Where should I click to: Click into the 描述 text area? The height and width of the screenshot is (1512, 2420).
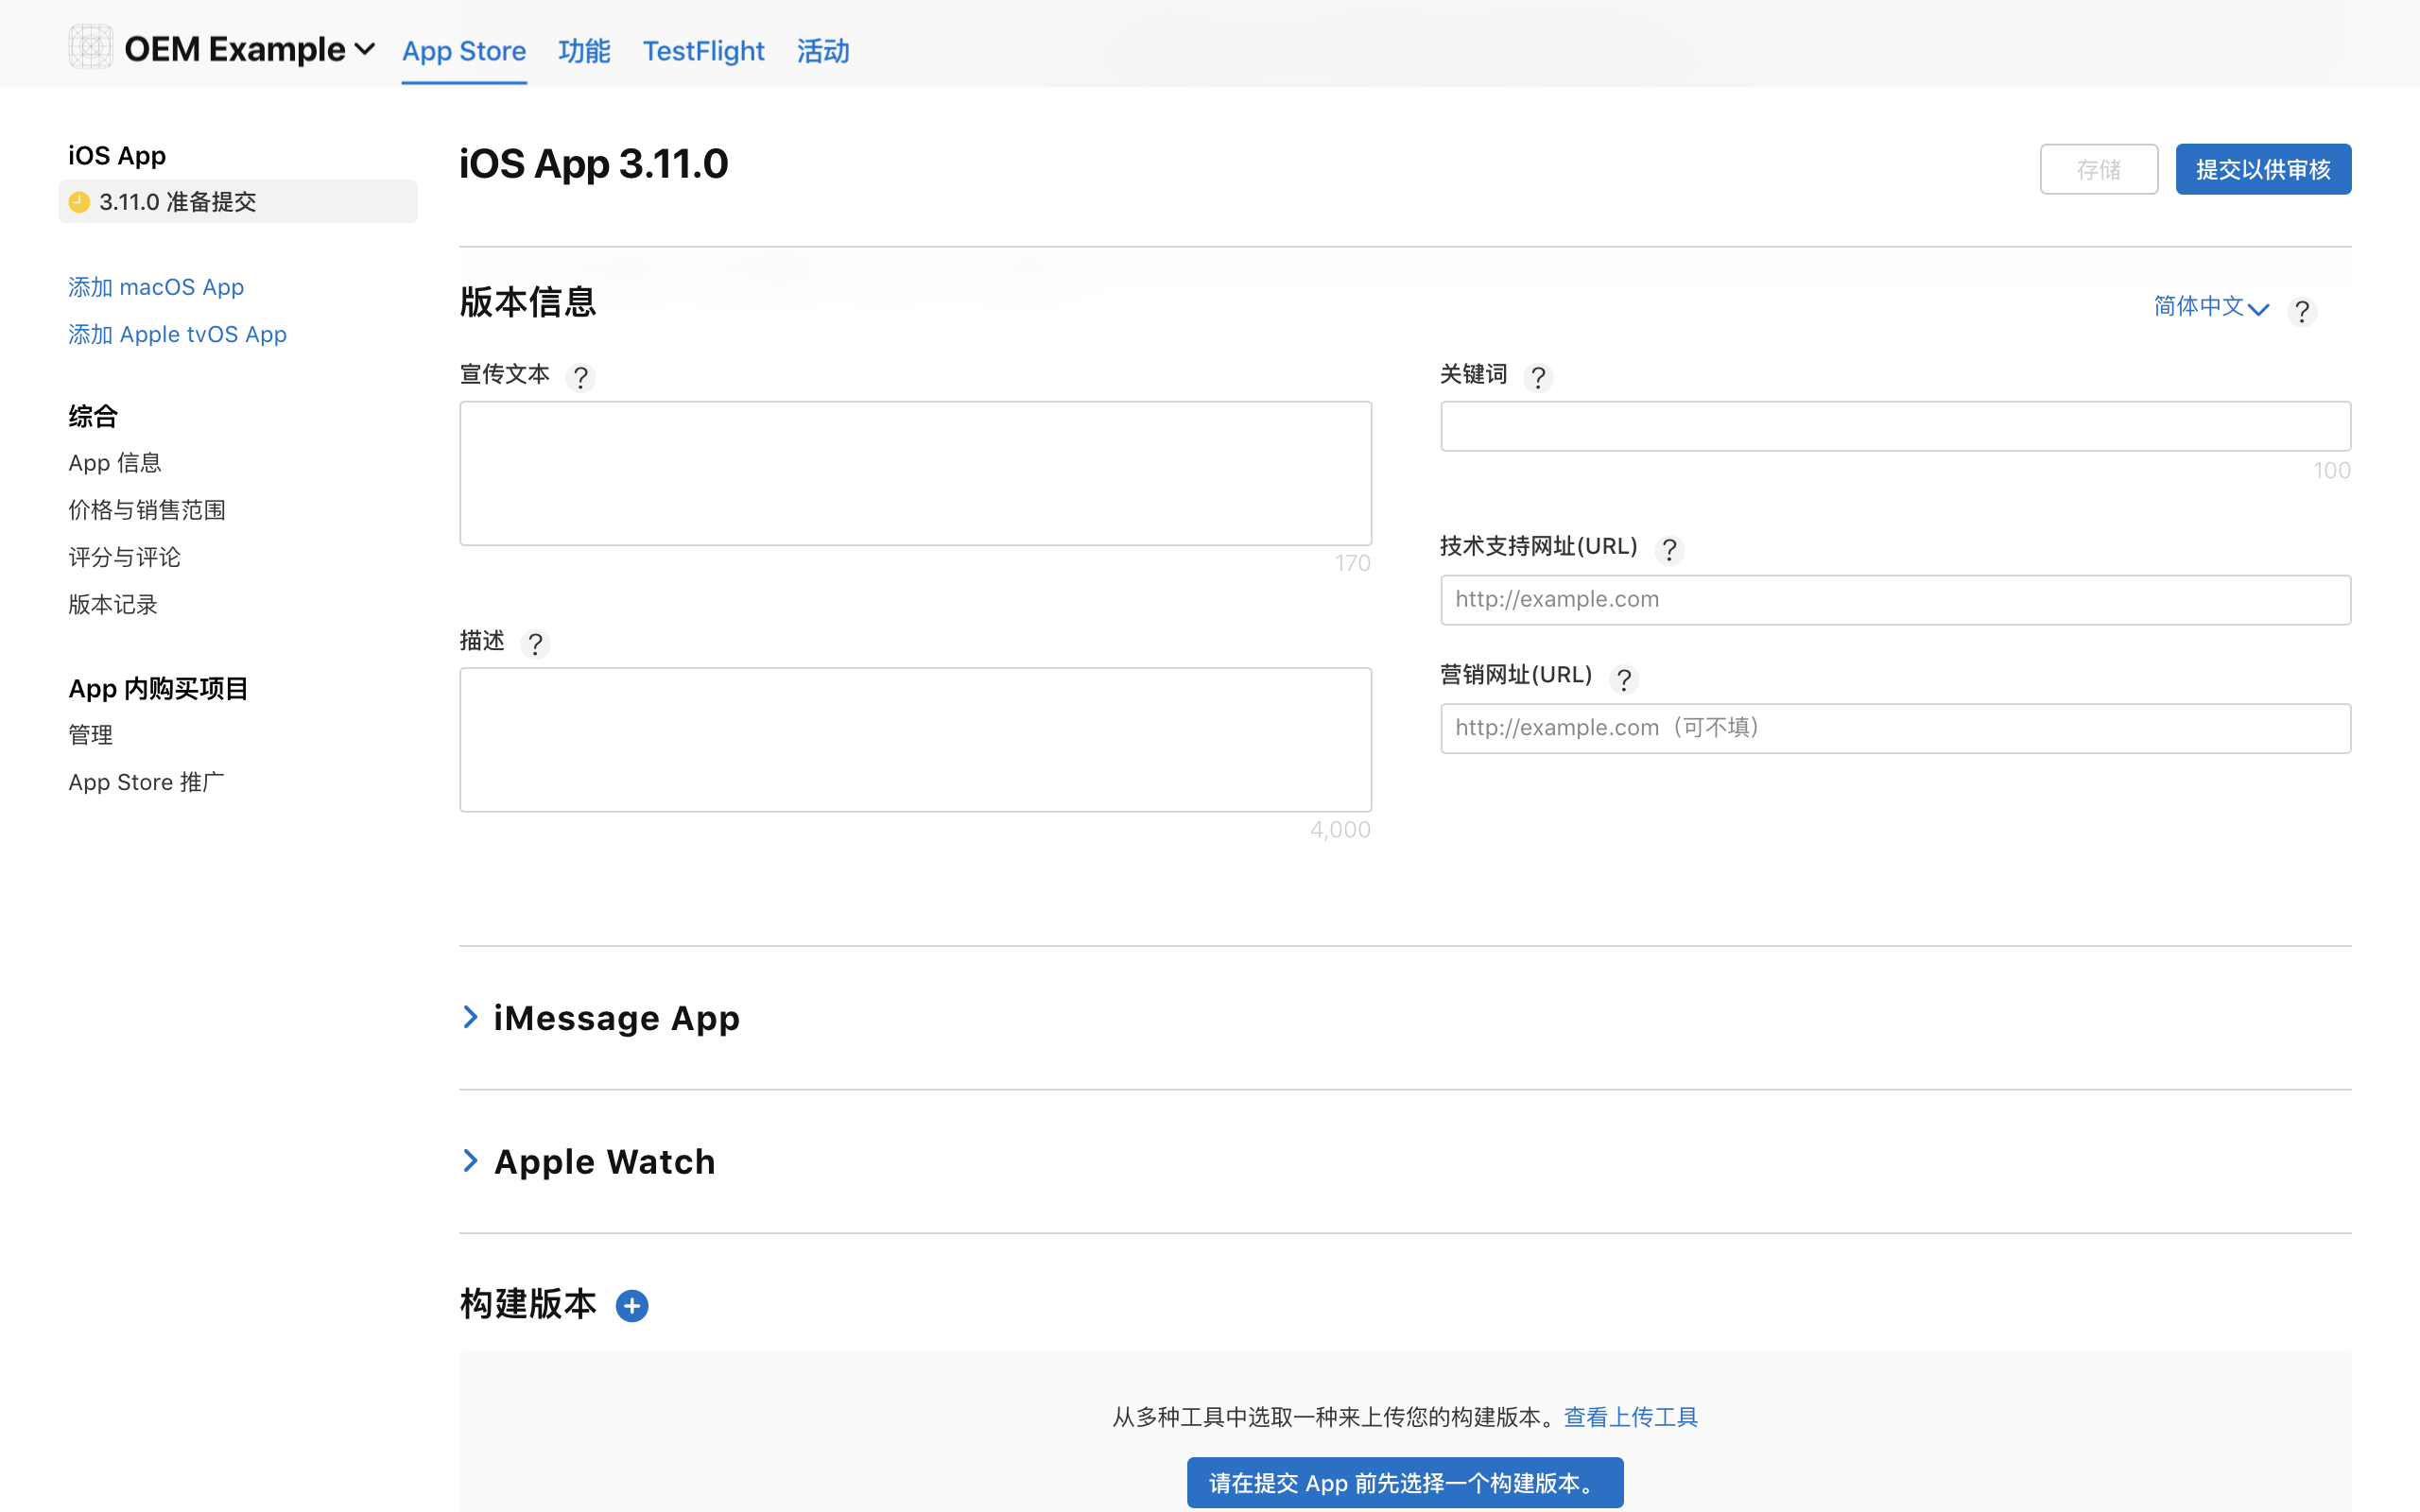(915, 739)
